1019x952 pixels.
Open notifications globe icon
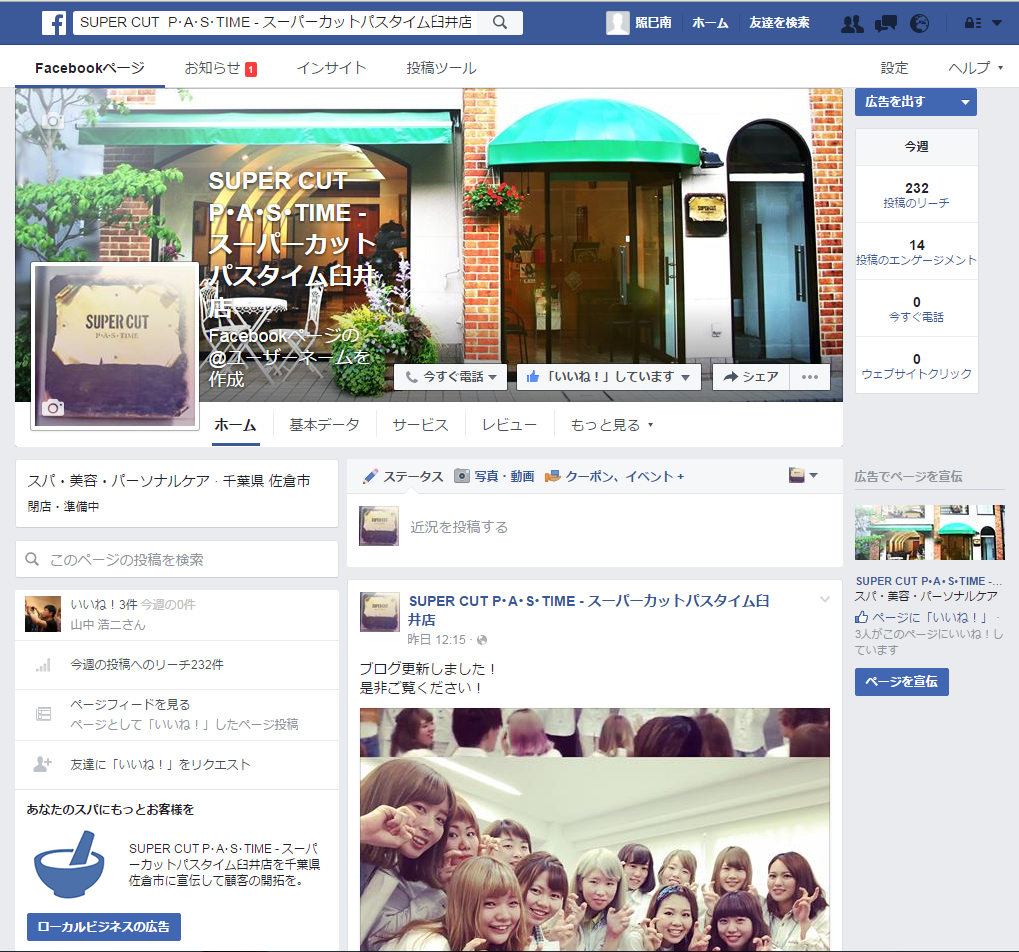[x=920, y=24]
